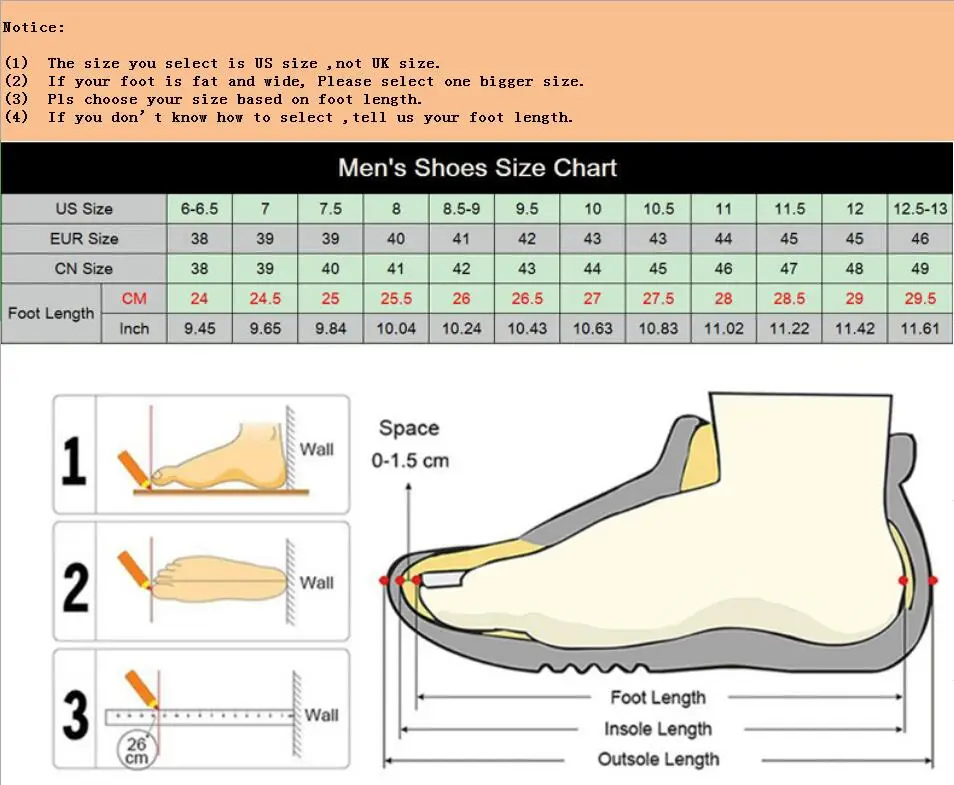Screen dimensions: 954x785
Task: Click "Wall" label in step 1 panel
Action: [316, 449]
